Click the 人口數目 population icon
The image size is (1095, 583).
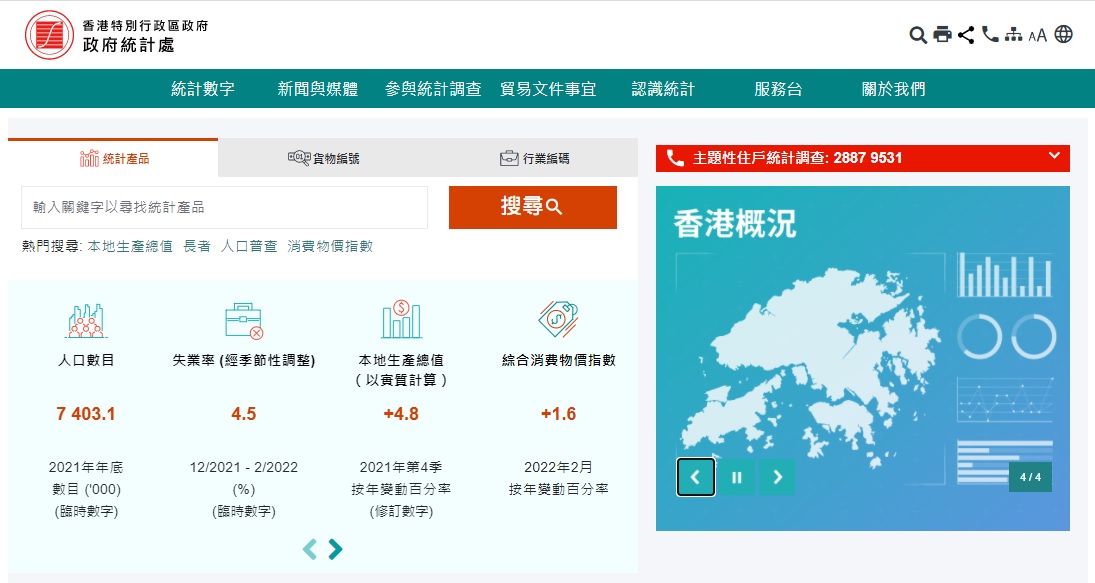pos(86,320)
